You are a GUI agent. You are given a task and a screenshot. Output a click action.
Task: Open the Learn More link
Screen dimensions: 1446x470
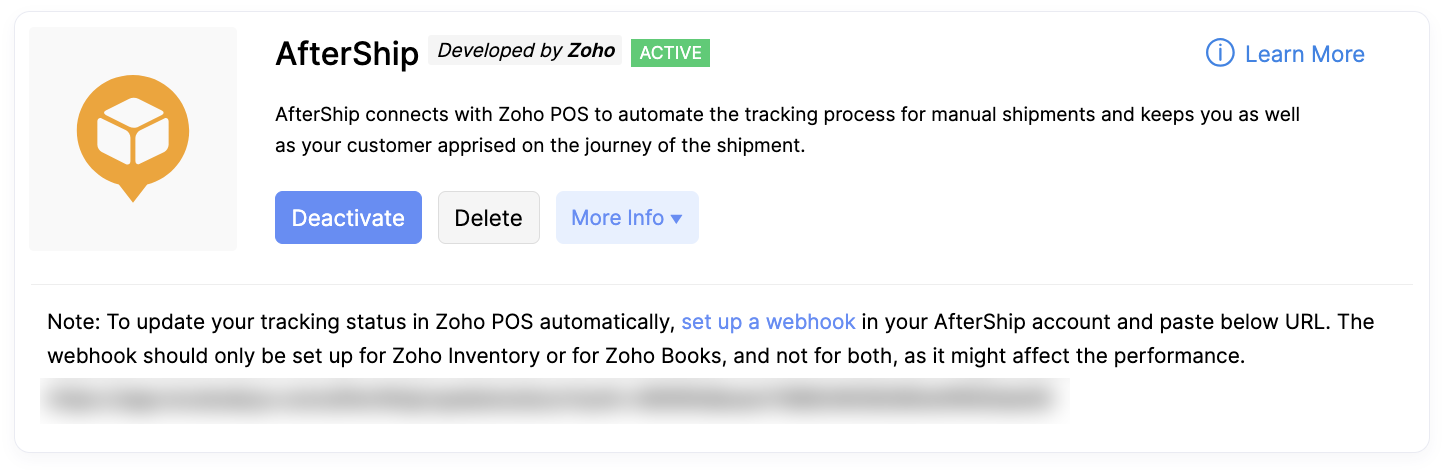[x=1304, y=54]
